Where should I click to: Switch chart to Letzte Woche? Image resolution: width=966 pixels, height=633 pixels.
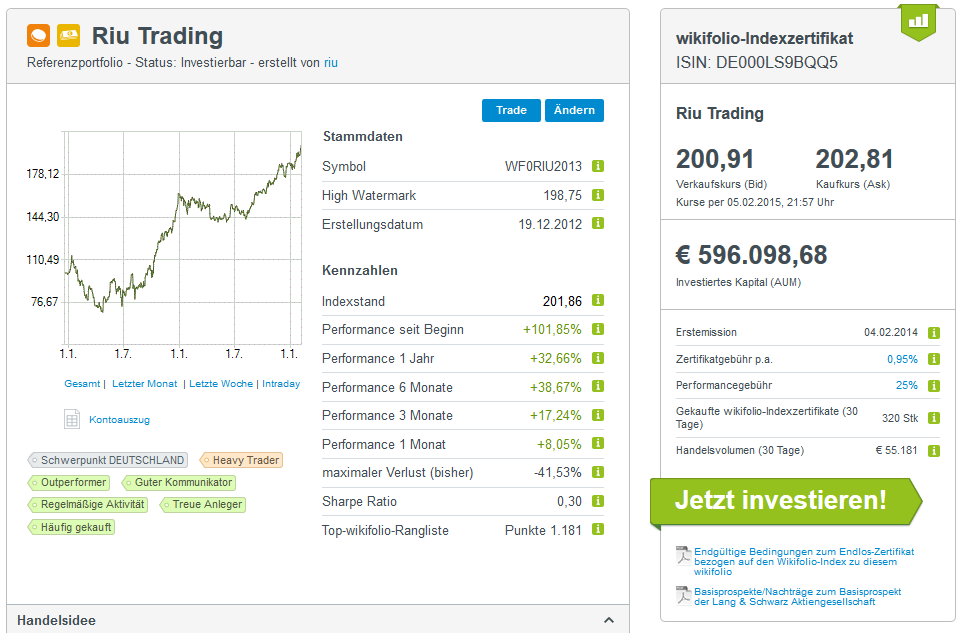[221, 383]
